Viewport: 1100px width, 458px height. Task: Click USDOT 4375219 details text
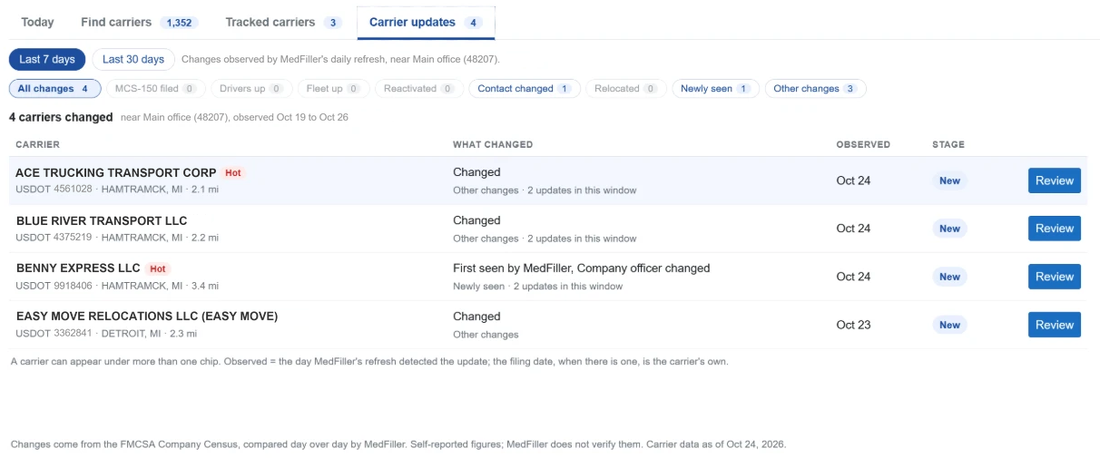117,238
